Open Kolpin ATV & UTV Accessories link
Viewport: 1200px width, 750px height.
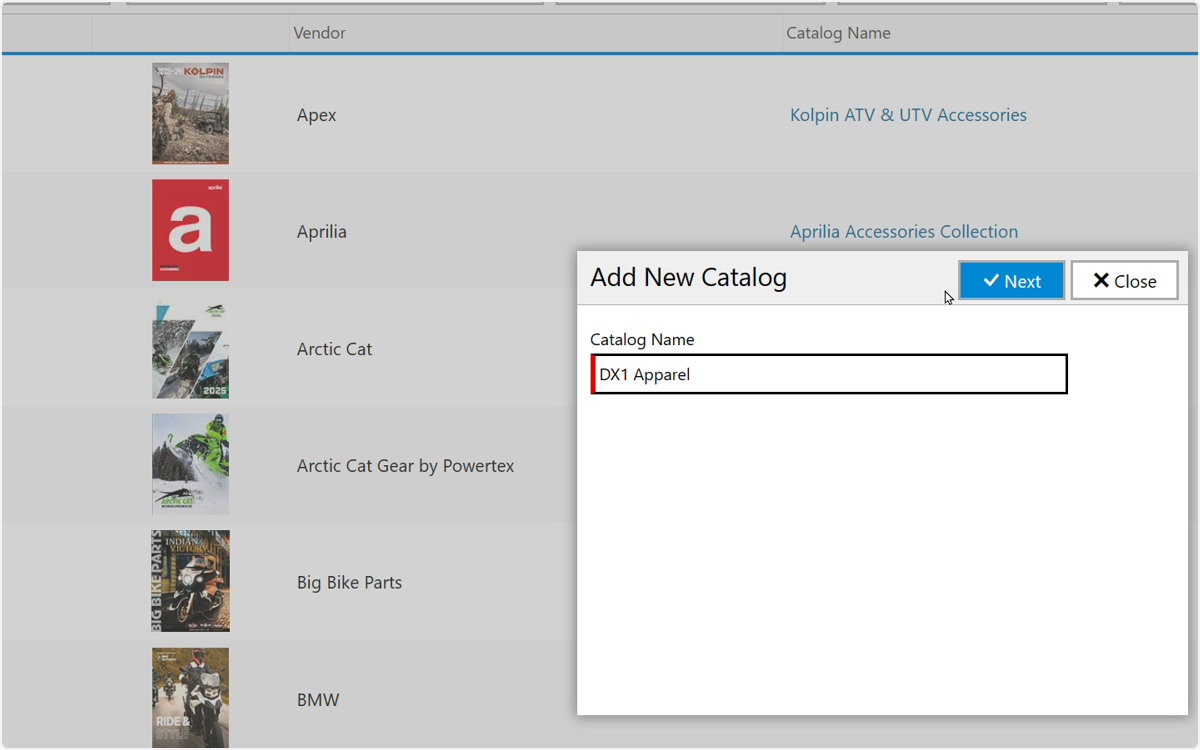(908, 115)
